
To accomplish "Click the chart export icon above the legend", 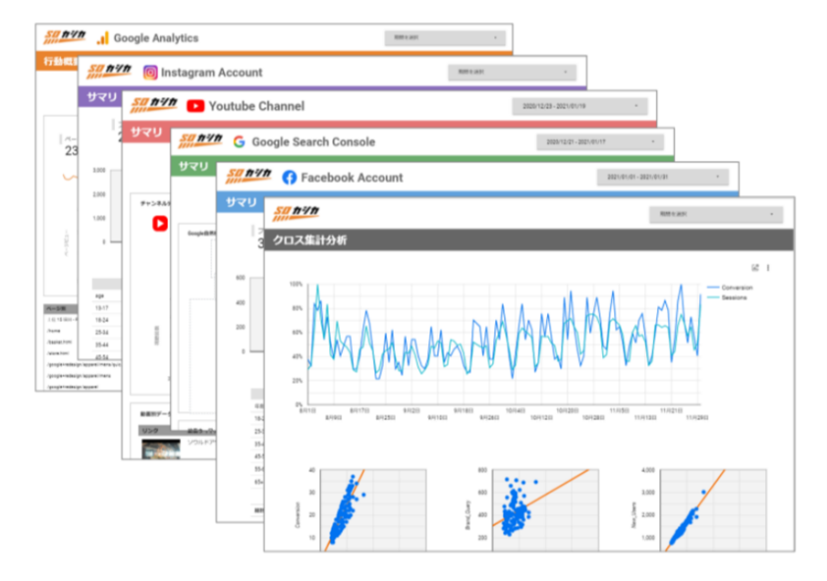I will (x=755, y=267).
